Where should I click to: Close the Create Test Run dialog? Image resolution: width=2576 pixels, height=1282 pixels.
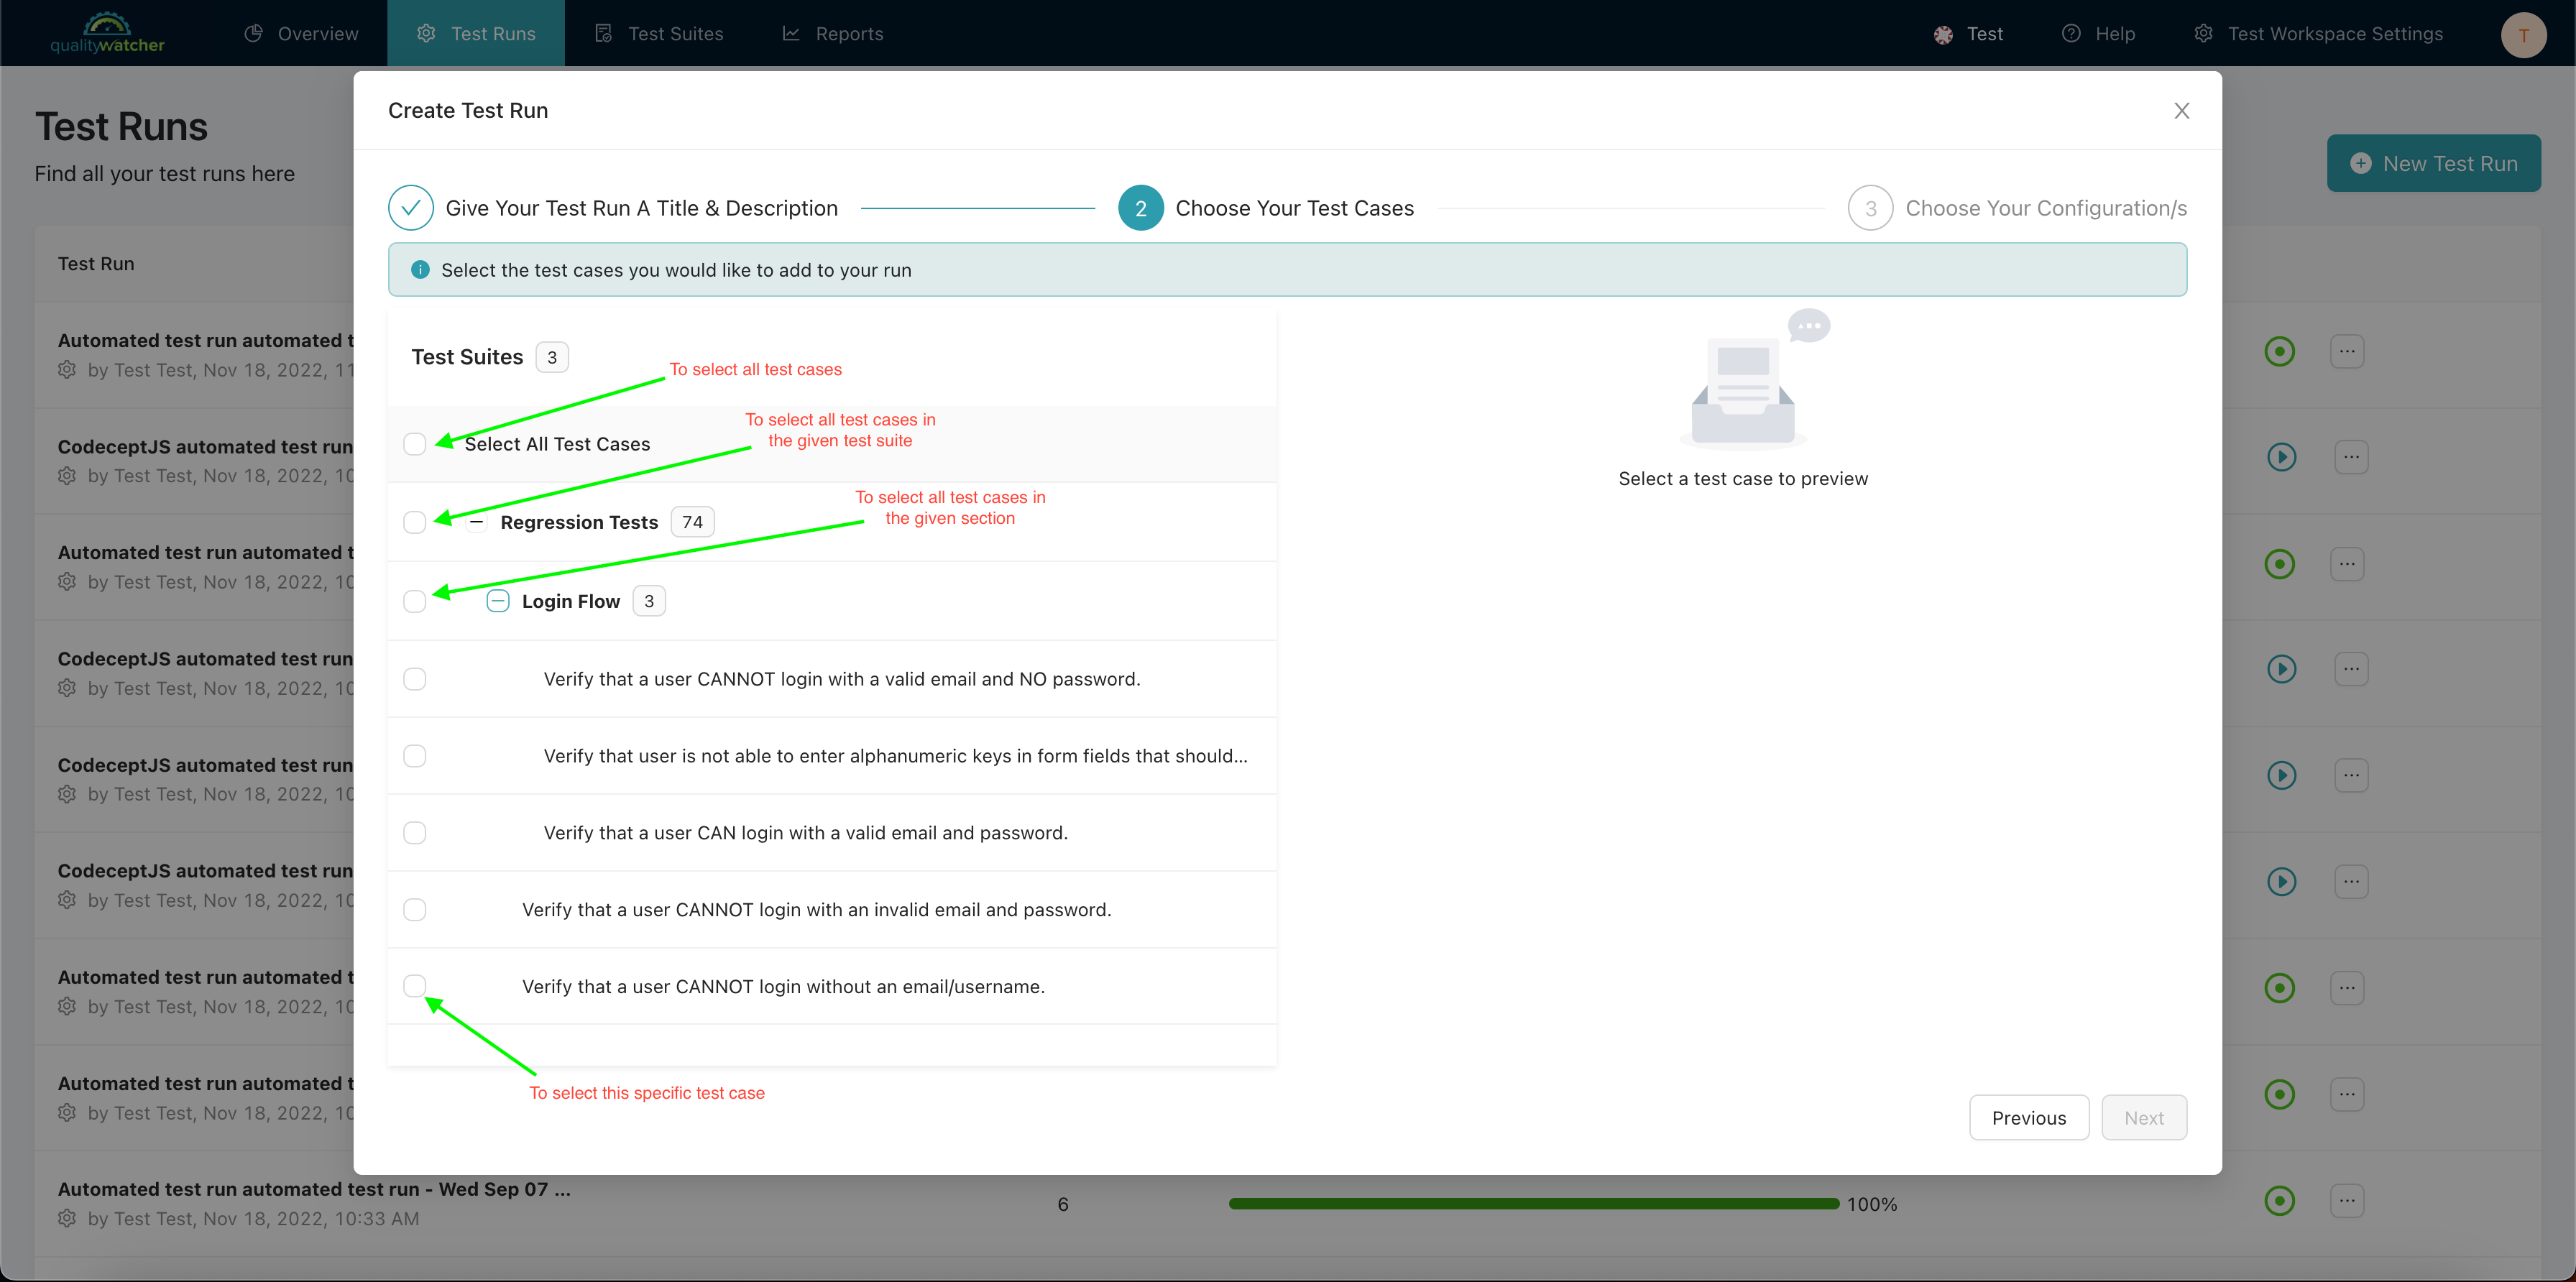[x=2181, y=110]
